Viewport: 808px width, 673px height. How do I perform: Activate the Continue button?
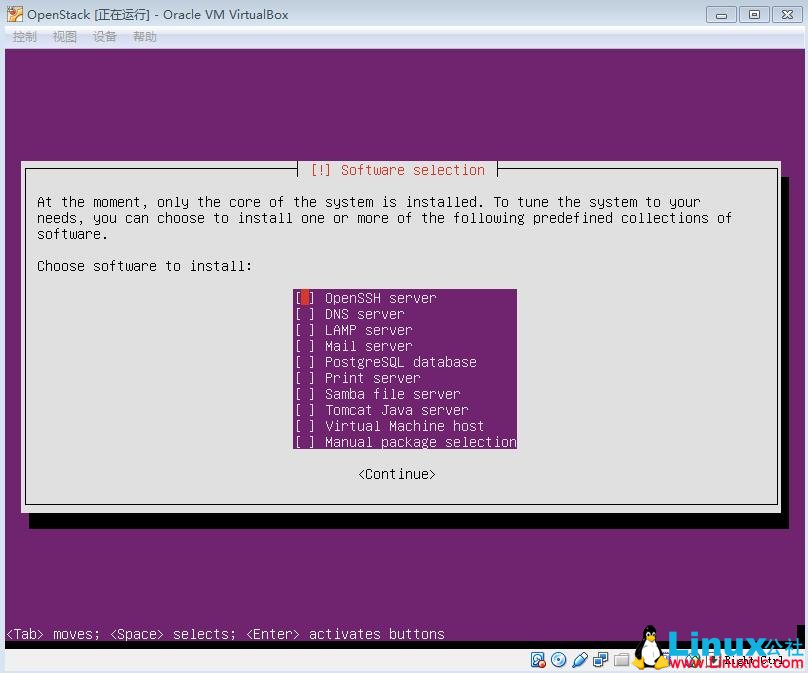[x=396, y=473]
